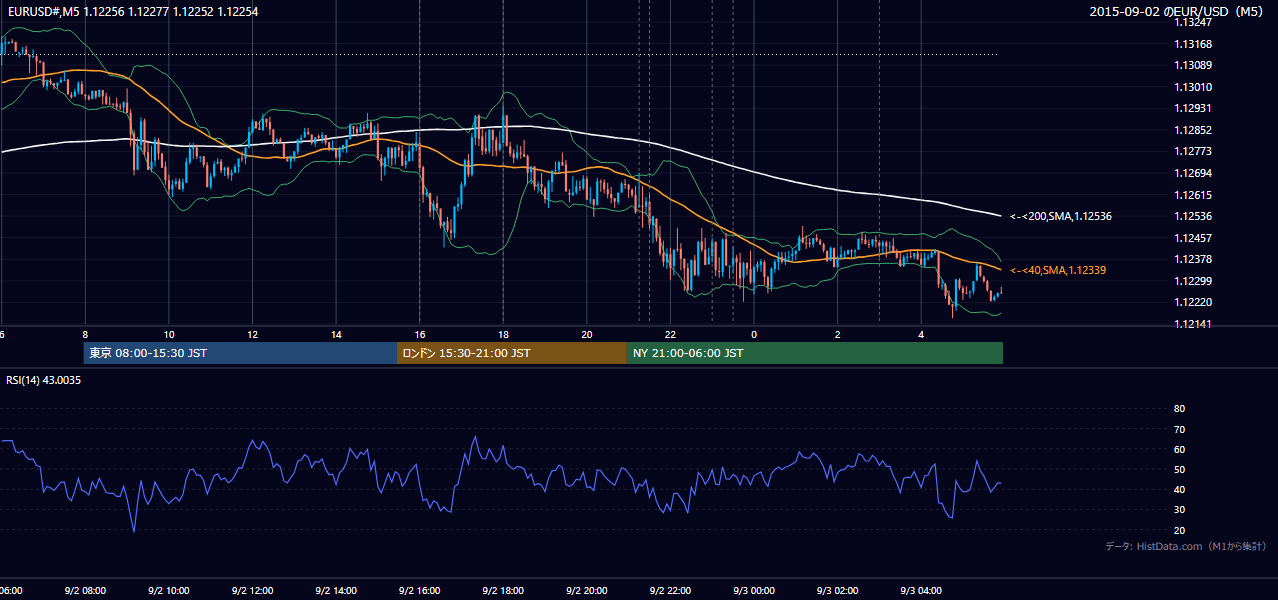Click price axis value 1.12852
The image size is (1278, 600).
tap(1193, 130)
